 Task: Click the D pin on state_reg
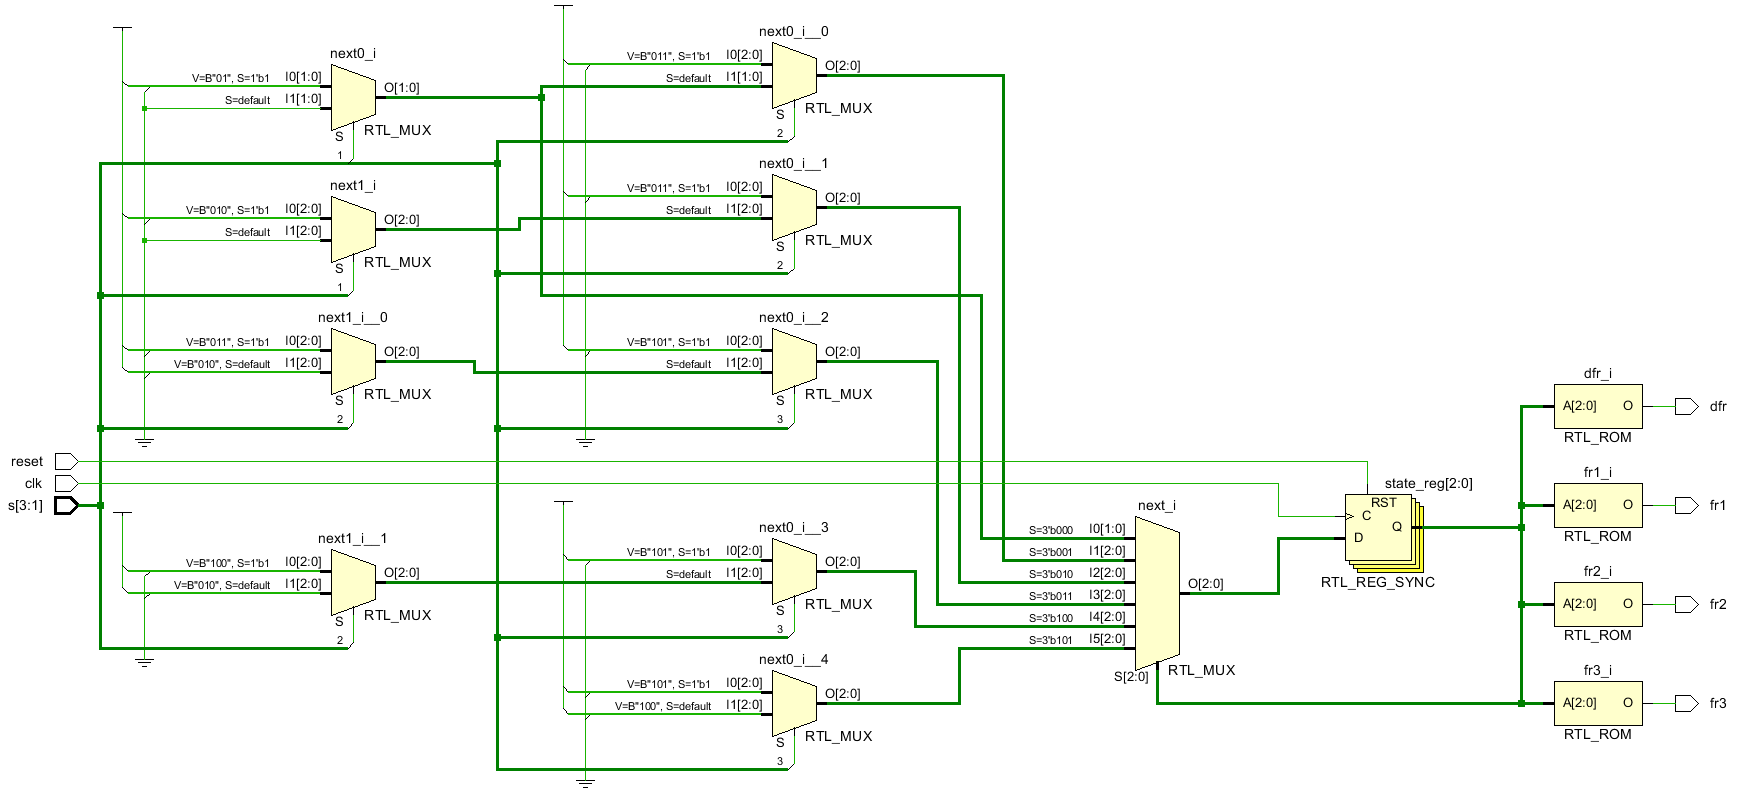click(x=1358, y=538)
